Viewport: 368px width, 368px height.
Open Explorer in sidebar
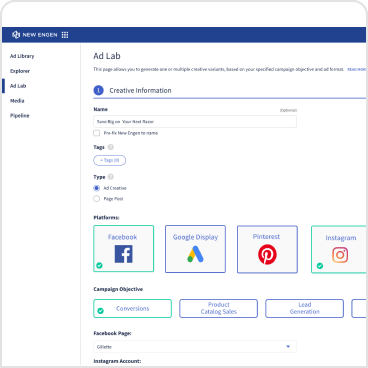tap(20, 71)
